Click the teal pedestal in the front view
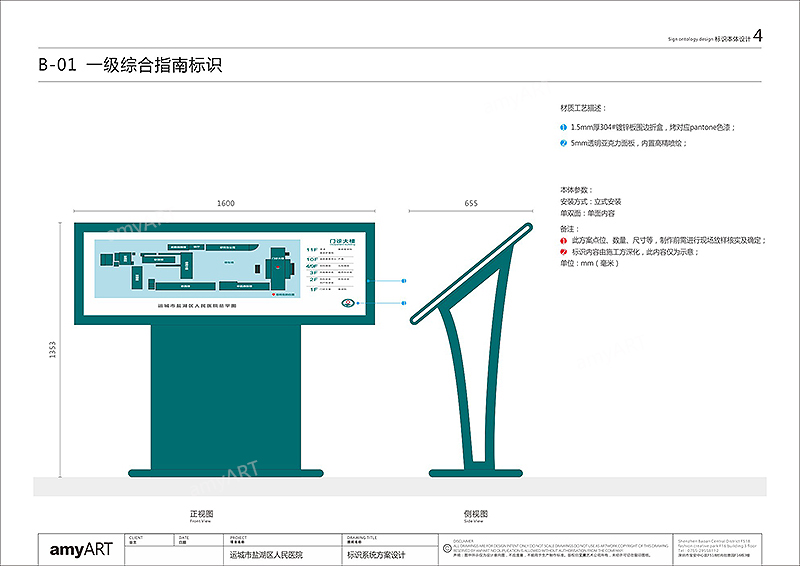Viewport: 800px width, 566px height. pos(226,397)
